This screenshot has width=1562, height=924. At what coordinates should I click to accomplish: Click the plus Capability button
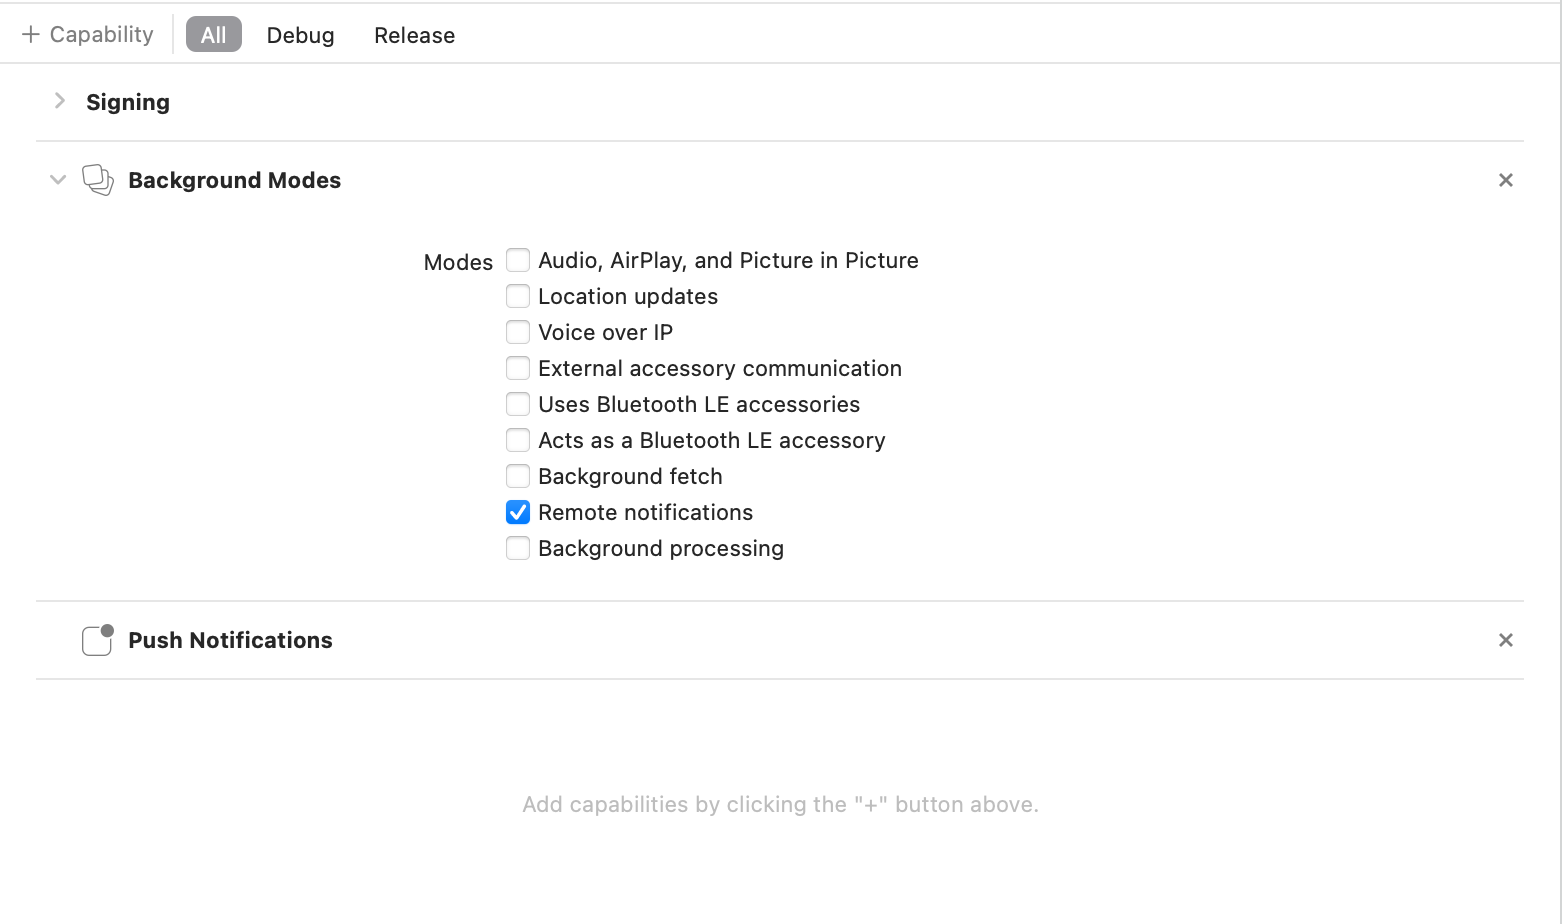coord(88,35)
